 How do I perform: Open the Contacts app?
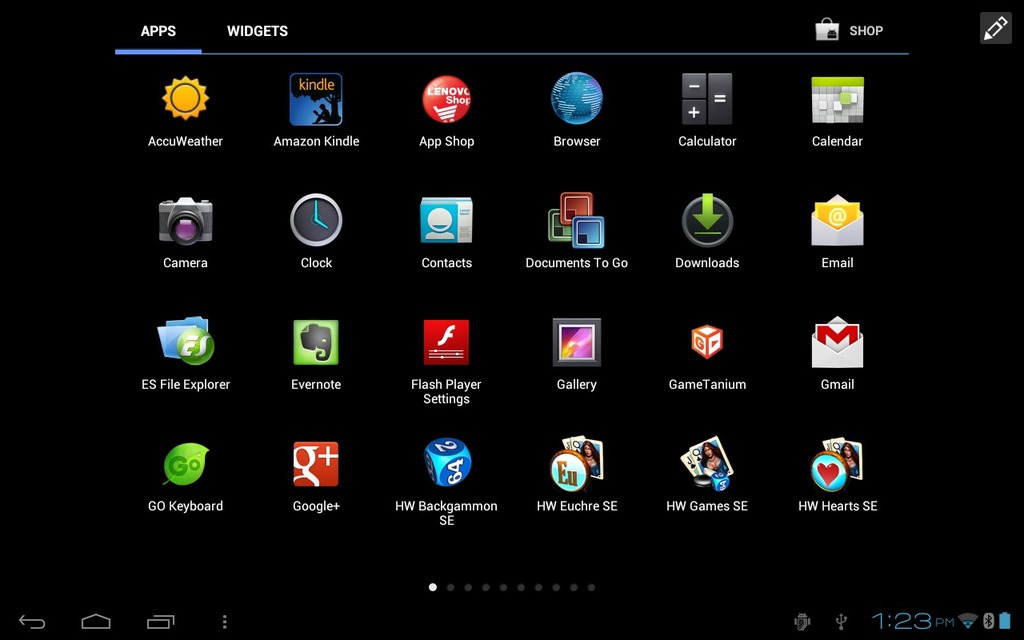(x=447, y=221)
